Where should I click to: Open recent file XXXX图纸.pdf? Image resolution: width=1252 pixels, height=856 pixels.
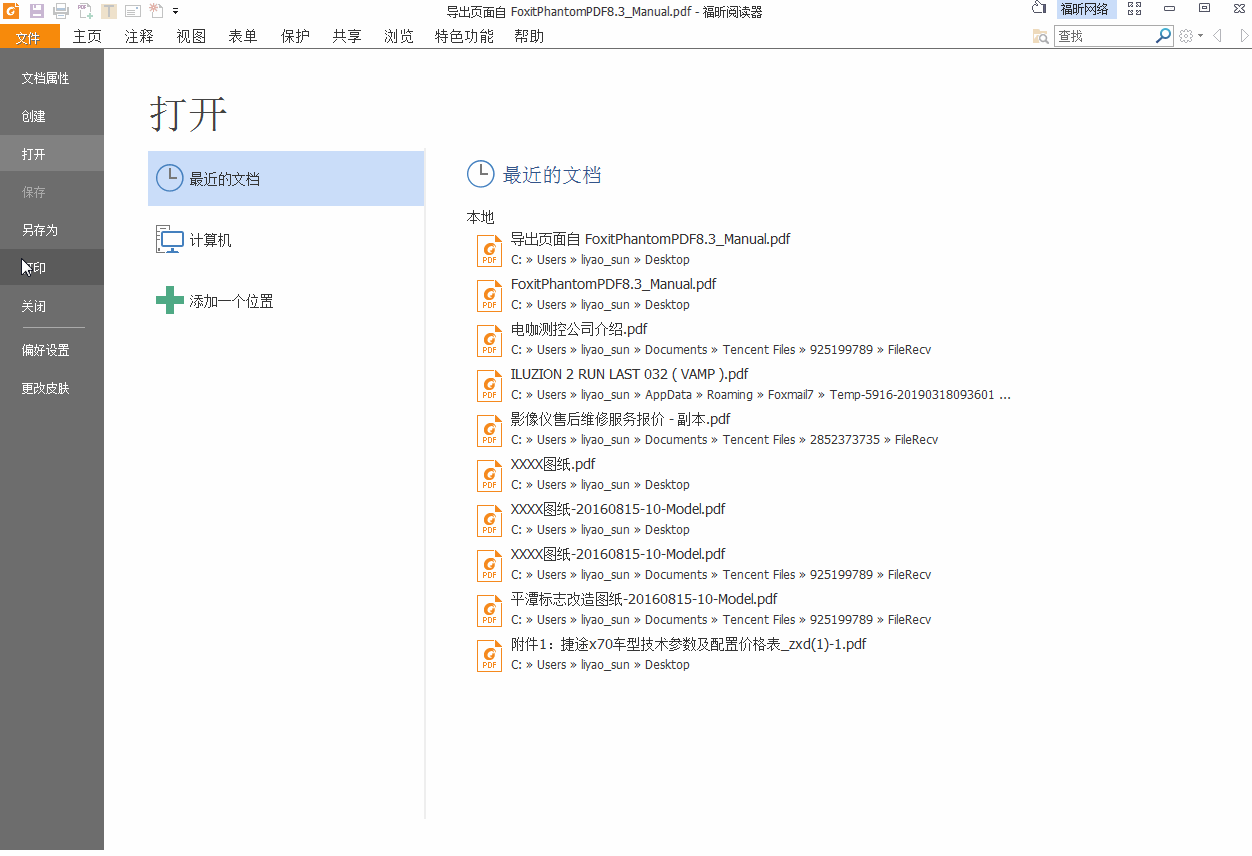[x=553, y=464]
